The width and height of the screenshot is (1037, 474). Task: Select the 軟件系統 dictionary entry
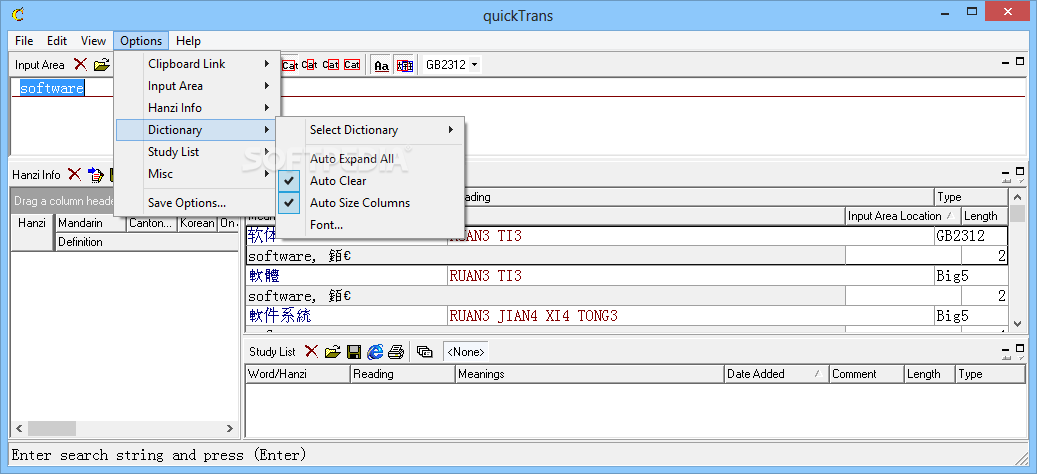(x=347, y=316)
